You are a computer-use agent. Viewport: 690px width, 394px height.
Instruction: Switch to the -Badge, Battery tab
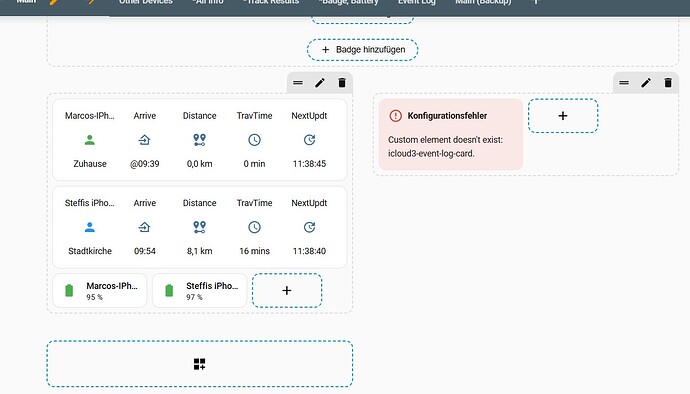click(349, 2)
